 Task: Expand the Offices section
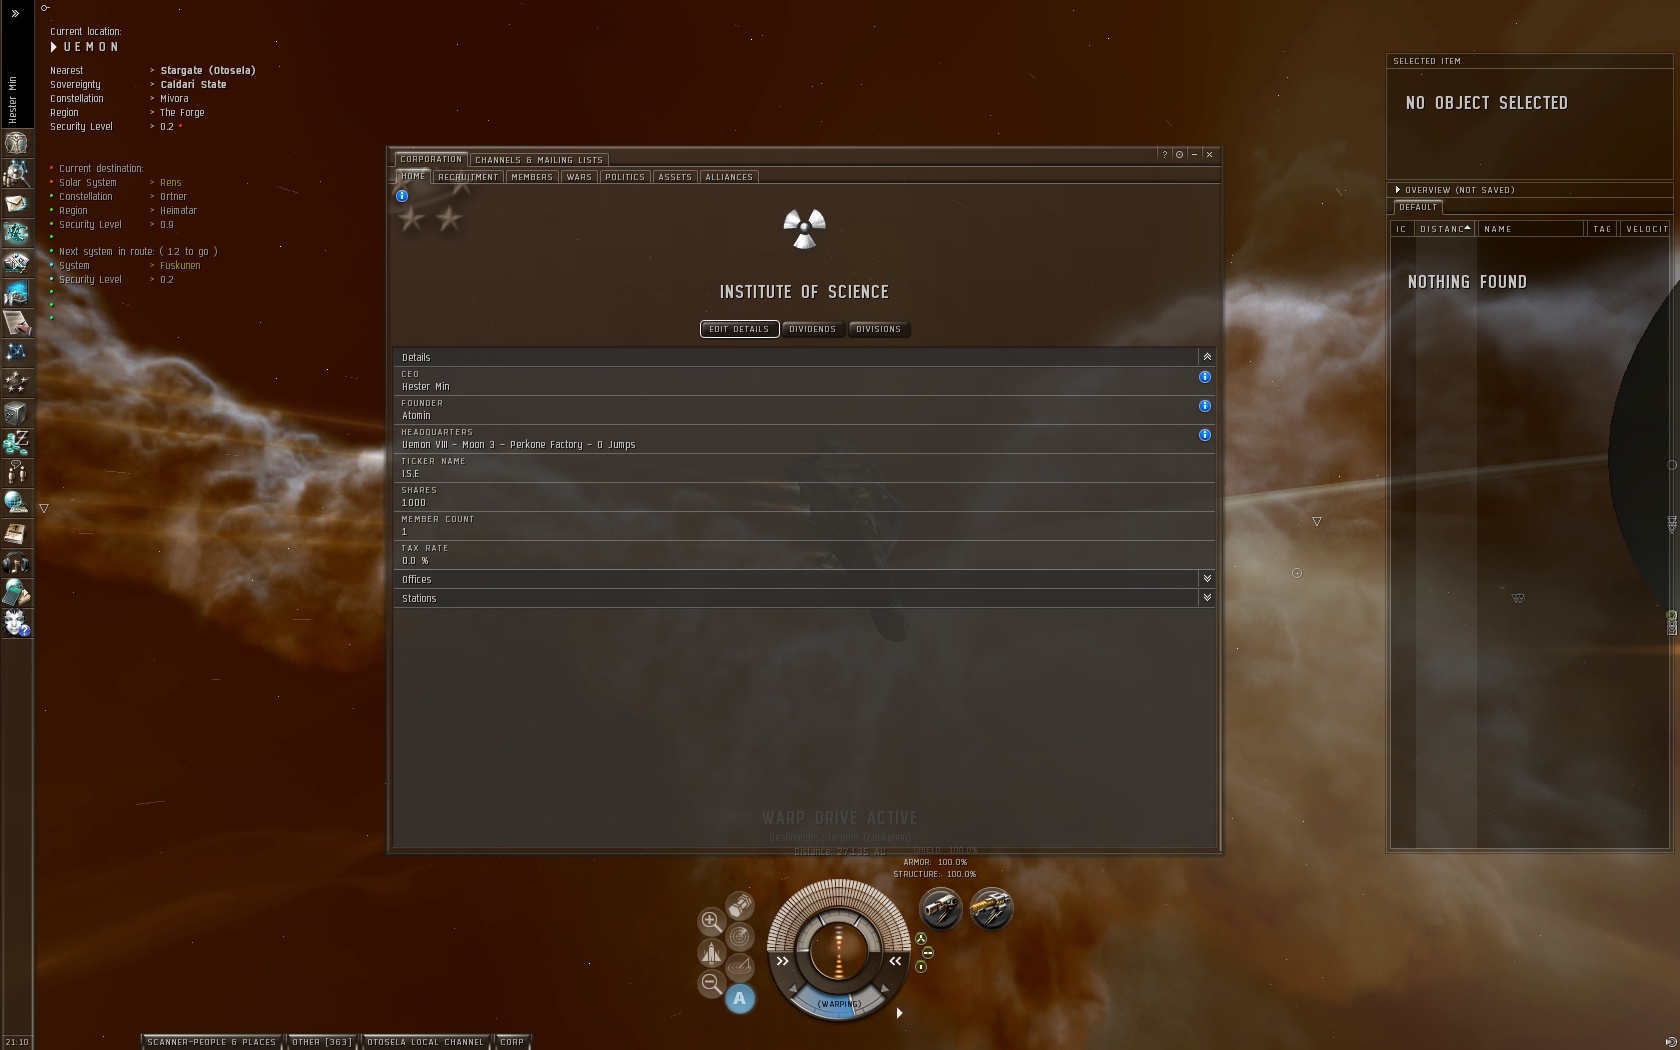click(x=1207, y=579)
